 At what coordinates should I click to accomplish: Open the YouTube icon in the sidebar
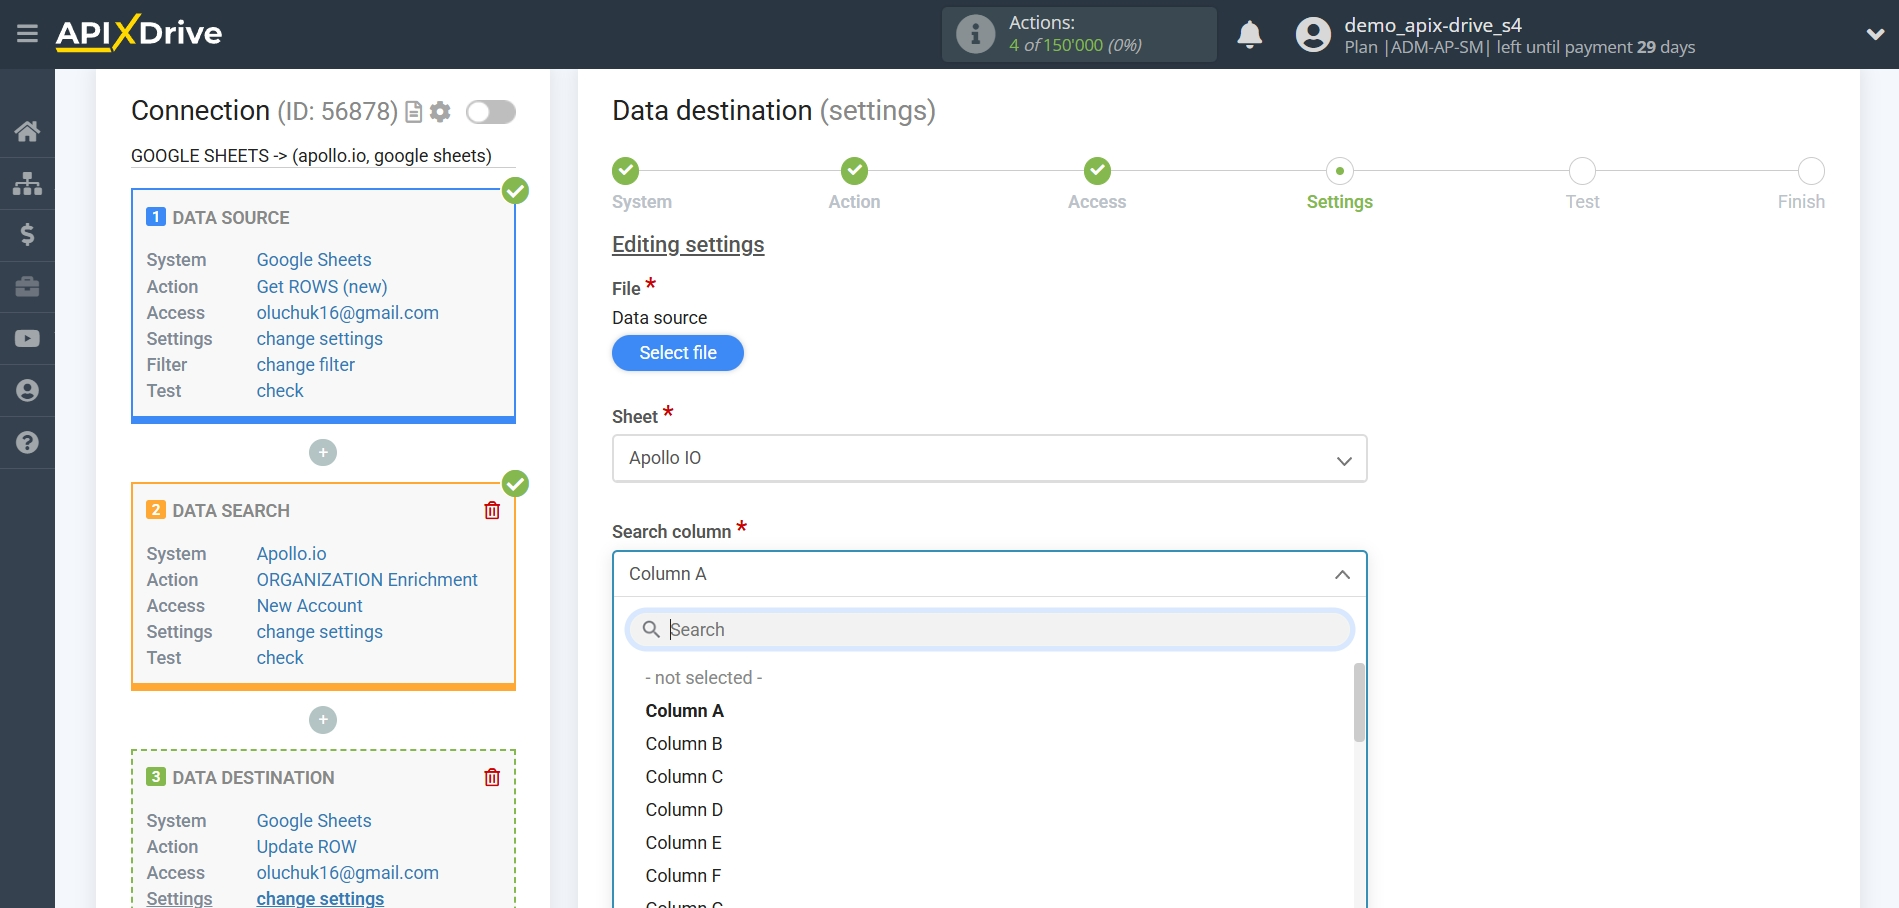[x=27, y=338]
